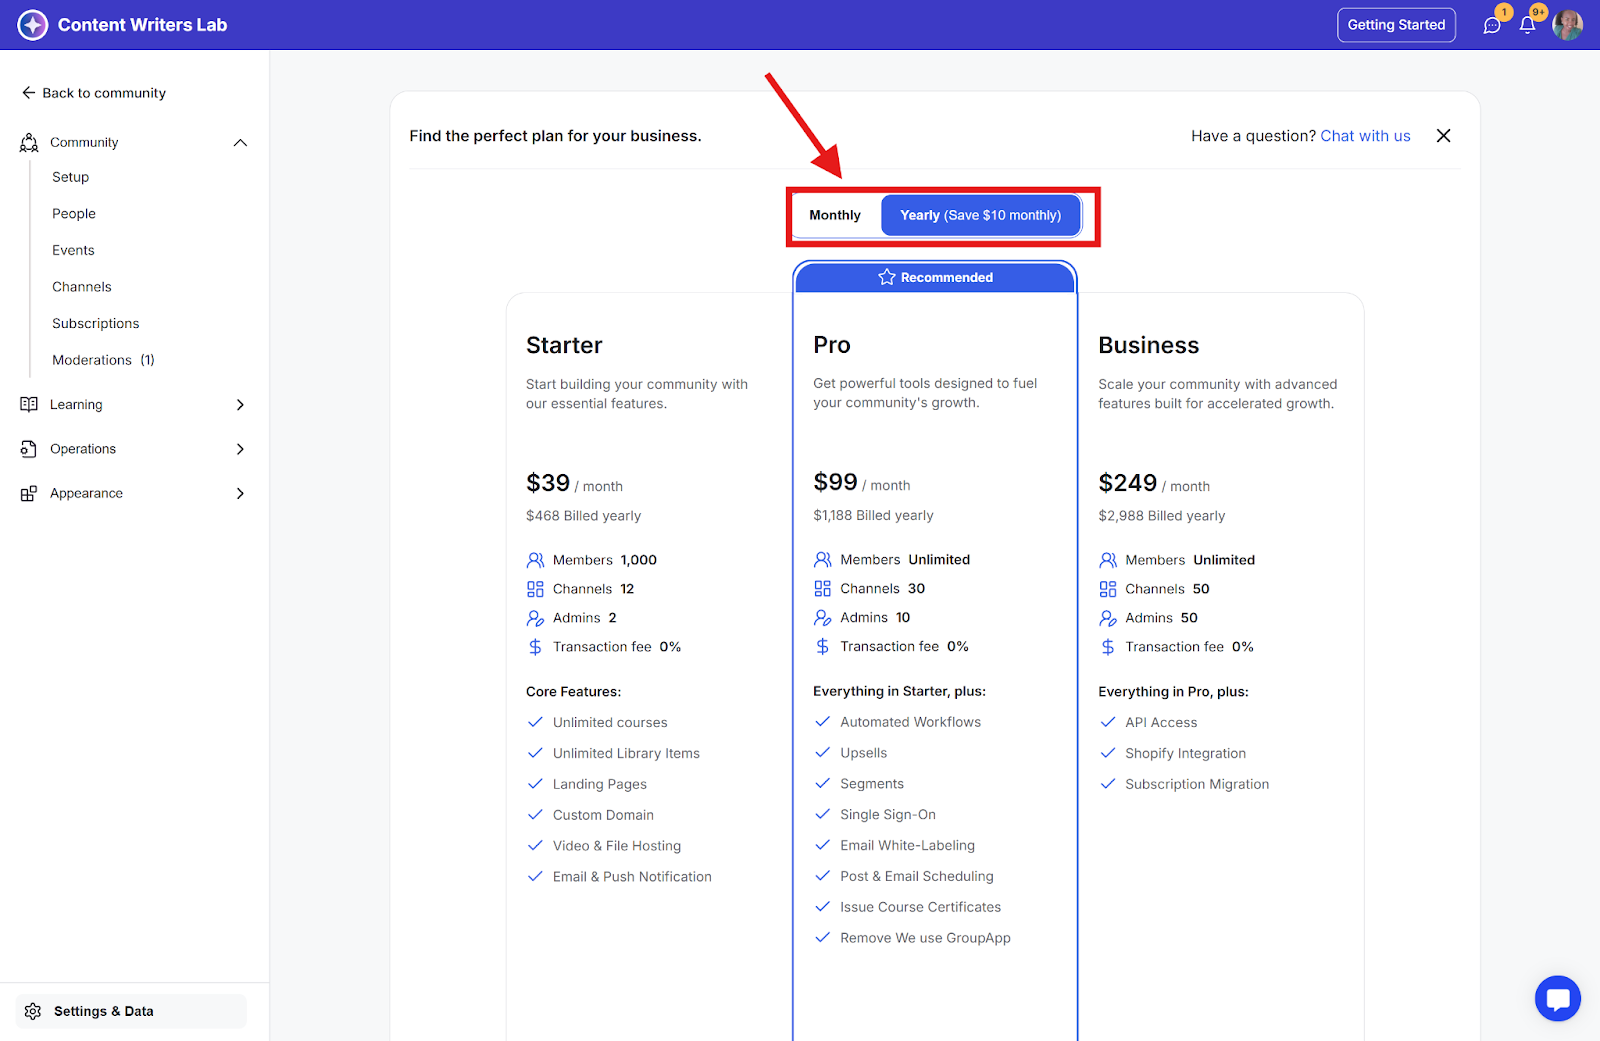Open Events in the Community menu
This screenshot has height=1041, width=1600.
tap(73, 250)
